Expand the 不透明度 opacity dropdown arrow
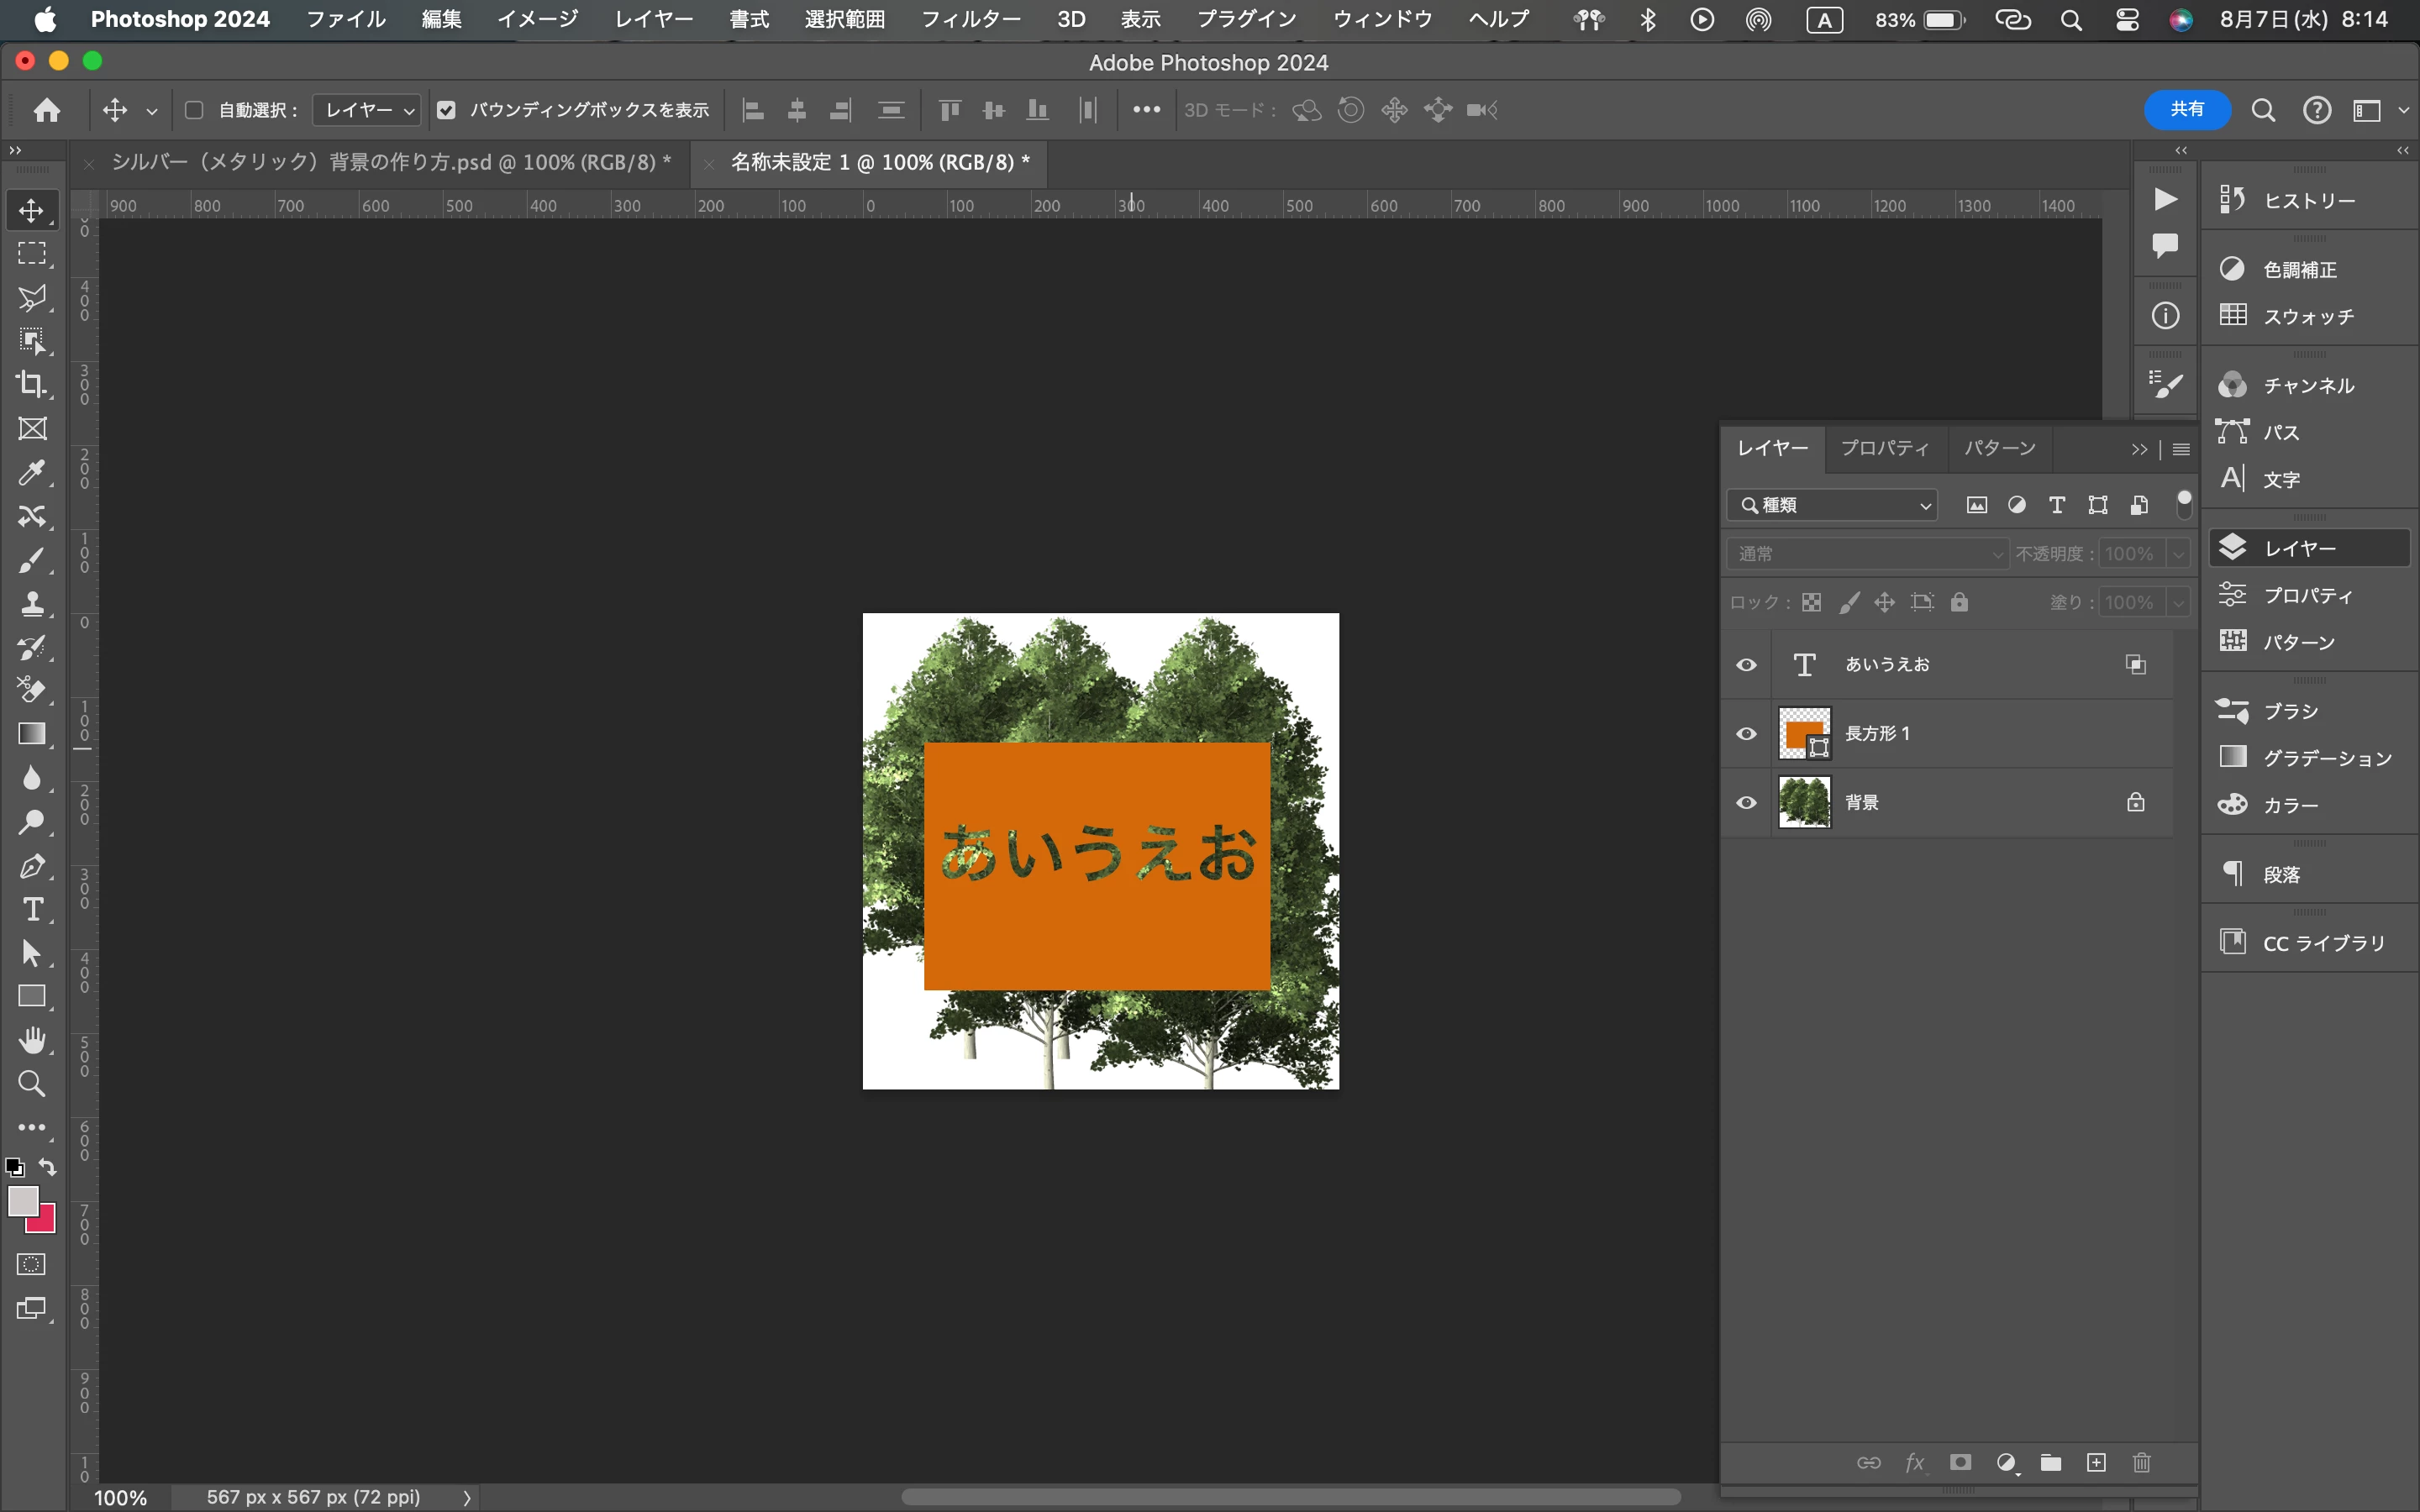This screenshot has width=2420, height=1512. pyautogui.click(x=2177, y=554)
